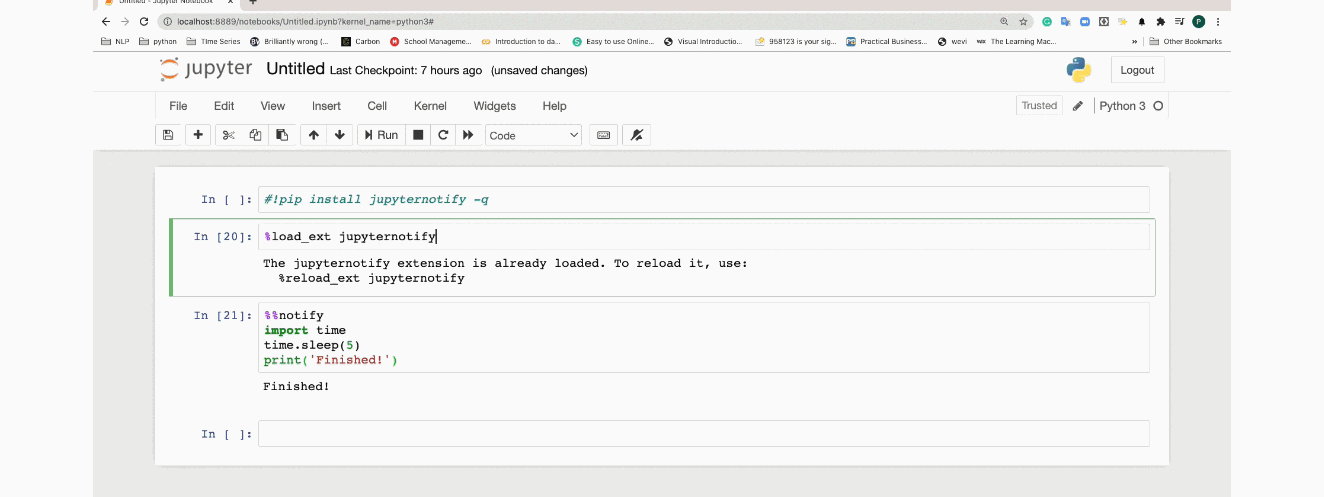Run the selected cell
The image size is (1324, 497).
coord(381,135)
